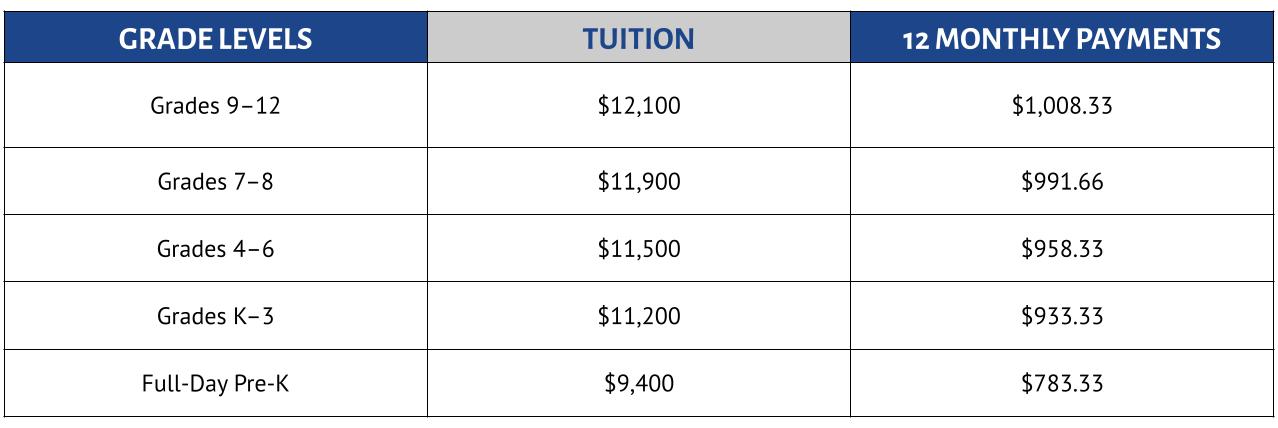Click the word PAYMENTS in blue header

1146,39
